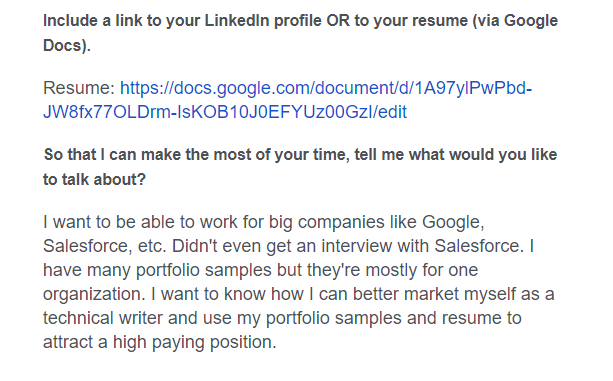Click the "to talk about?" heading line

pyautogui.click(x=94, y=179)
